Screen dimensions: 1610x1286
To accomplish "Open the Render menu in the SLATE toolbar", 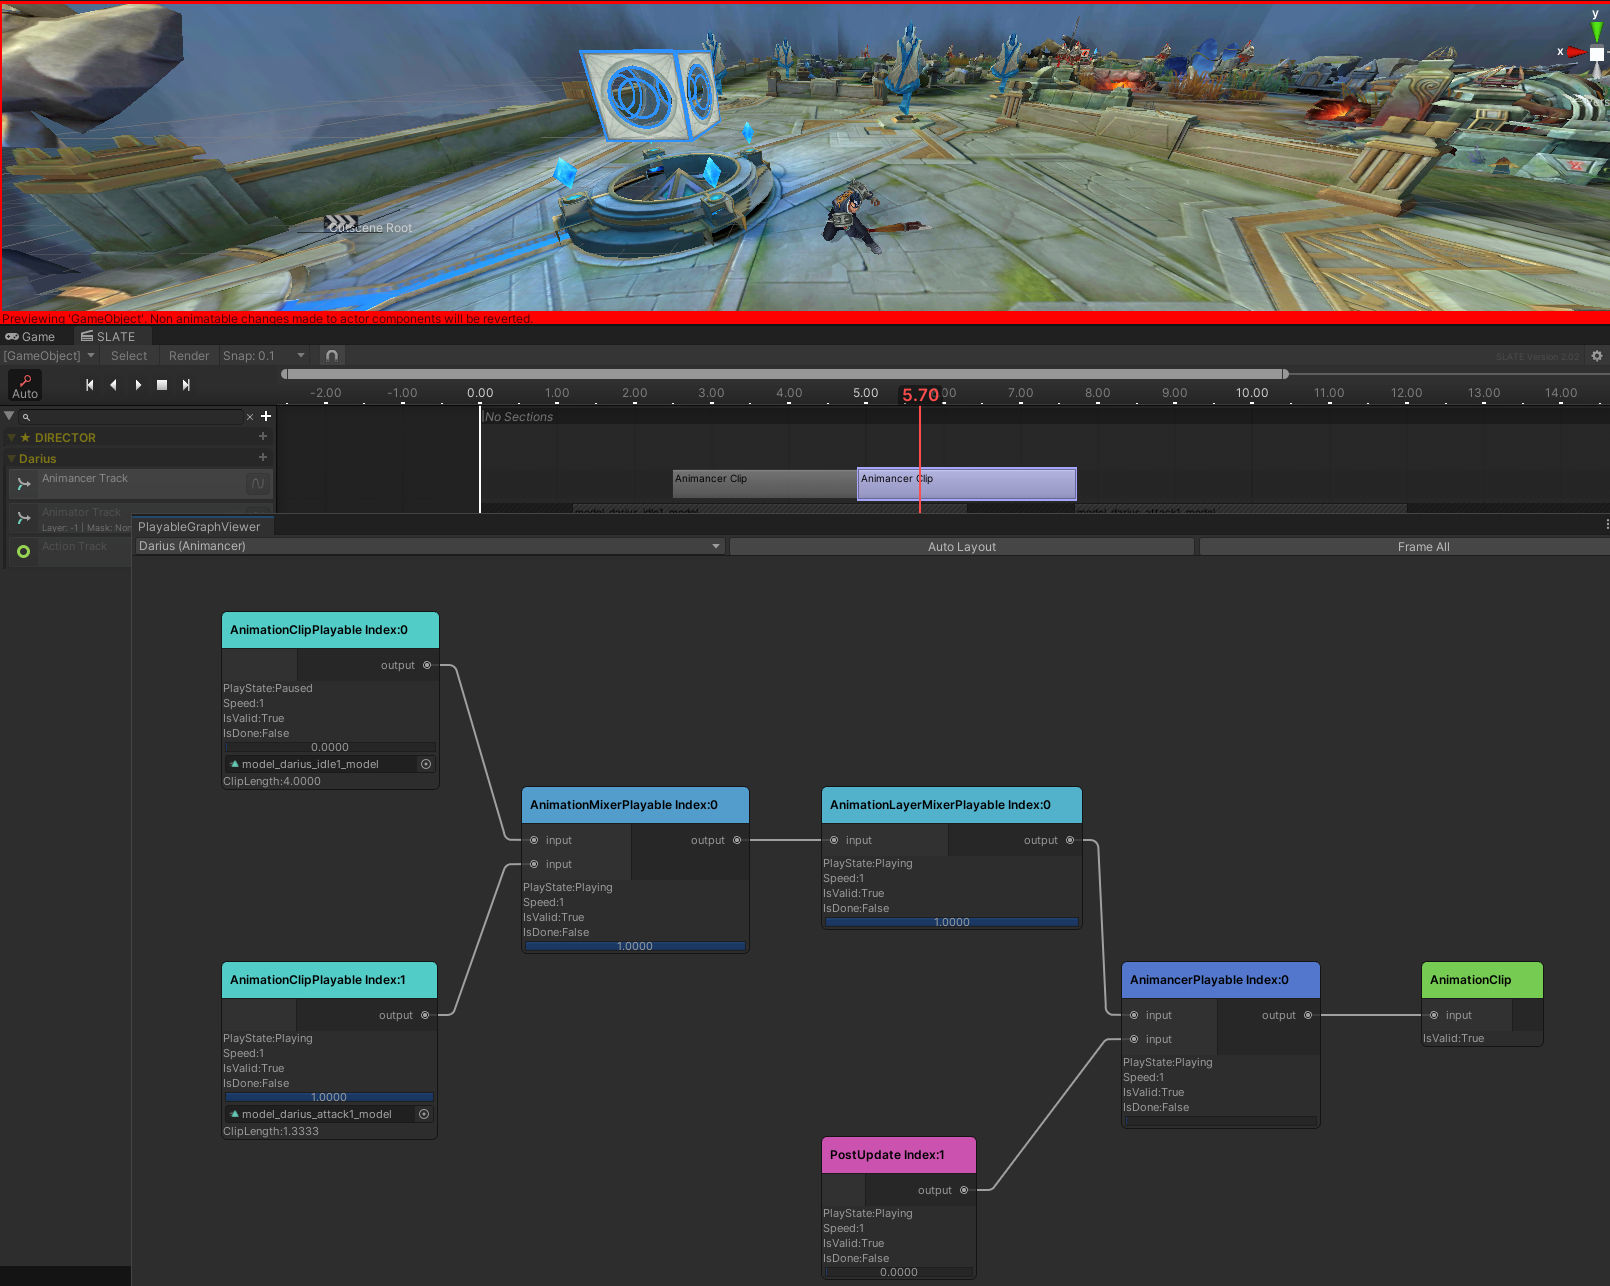I will pos(189,356).
